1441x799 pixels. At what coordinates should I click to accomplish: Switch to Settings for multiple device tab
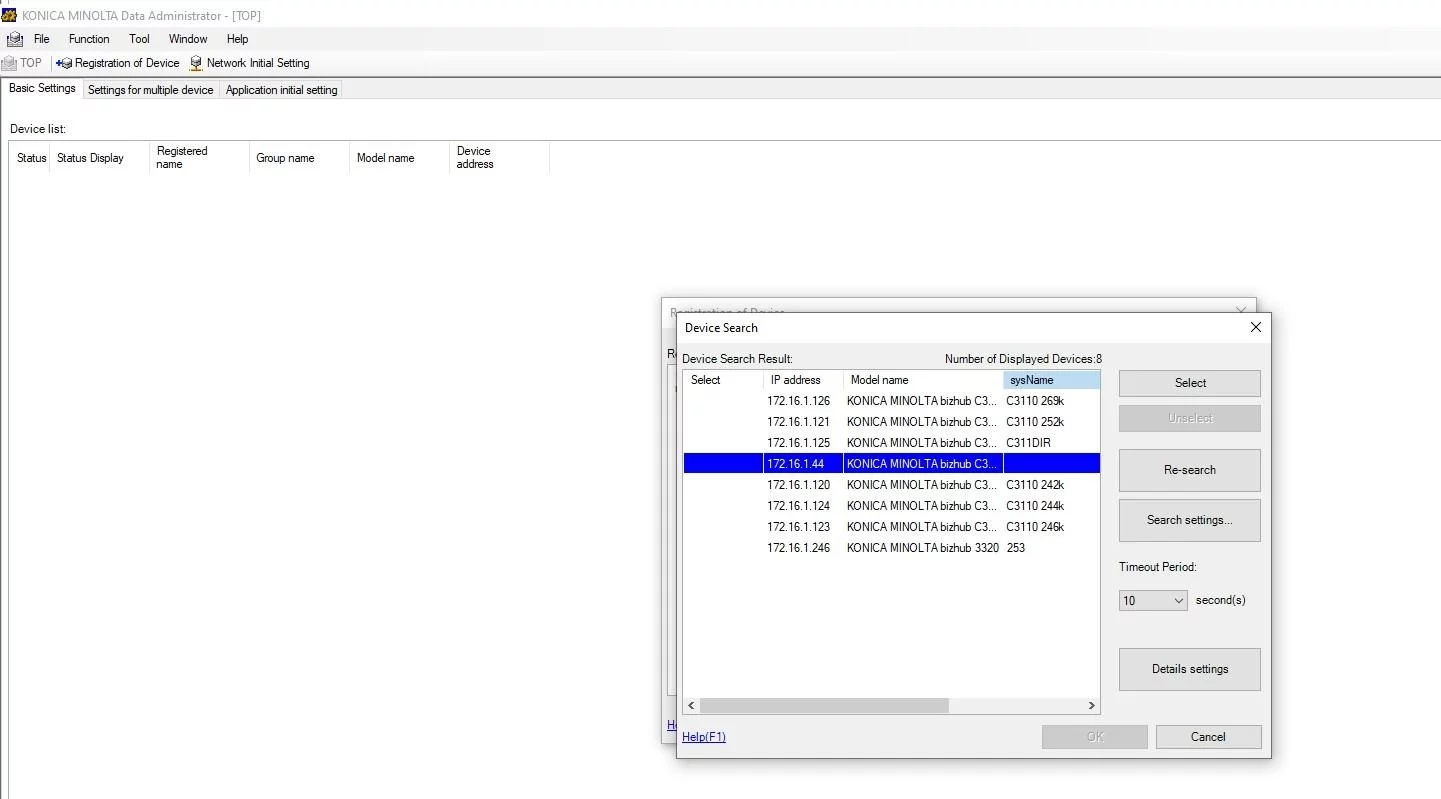pos(150,90)
